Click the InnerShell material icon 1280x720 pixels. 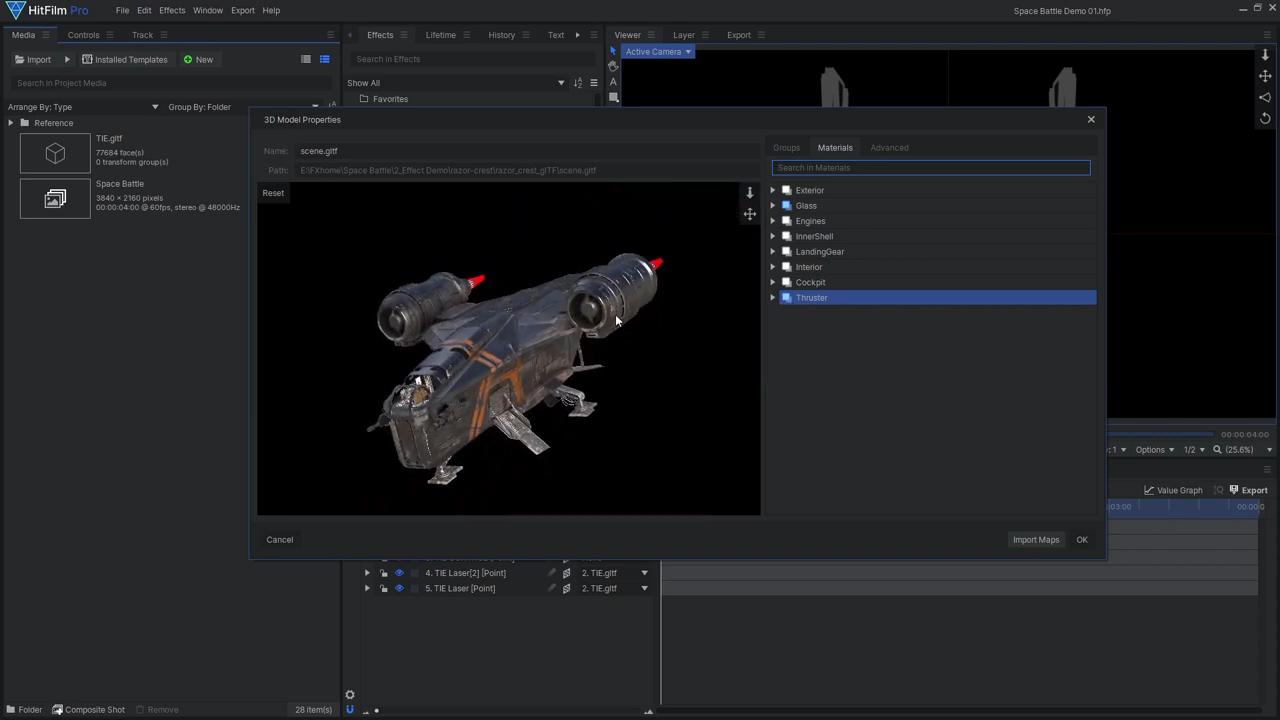tap(787, 236)
